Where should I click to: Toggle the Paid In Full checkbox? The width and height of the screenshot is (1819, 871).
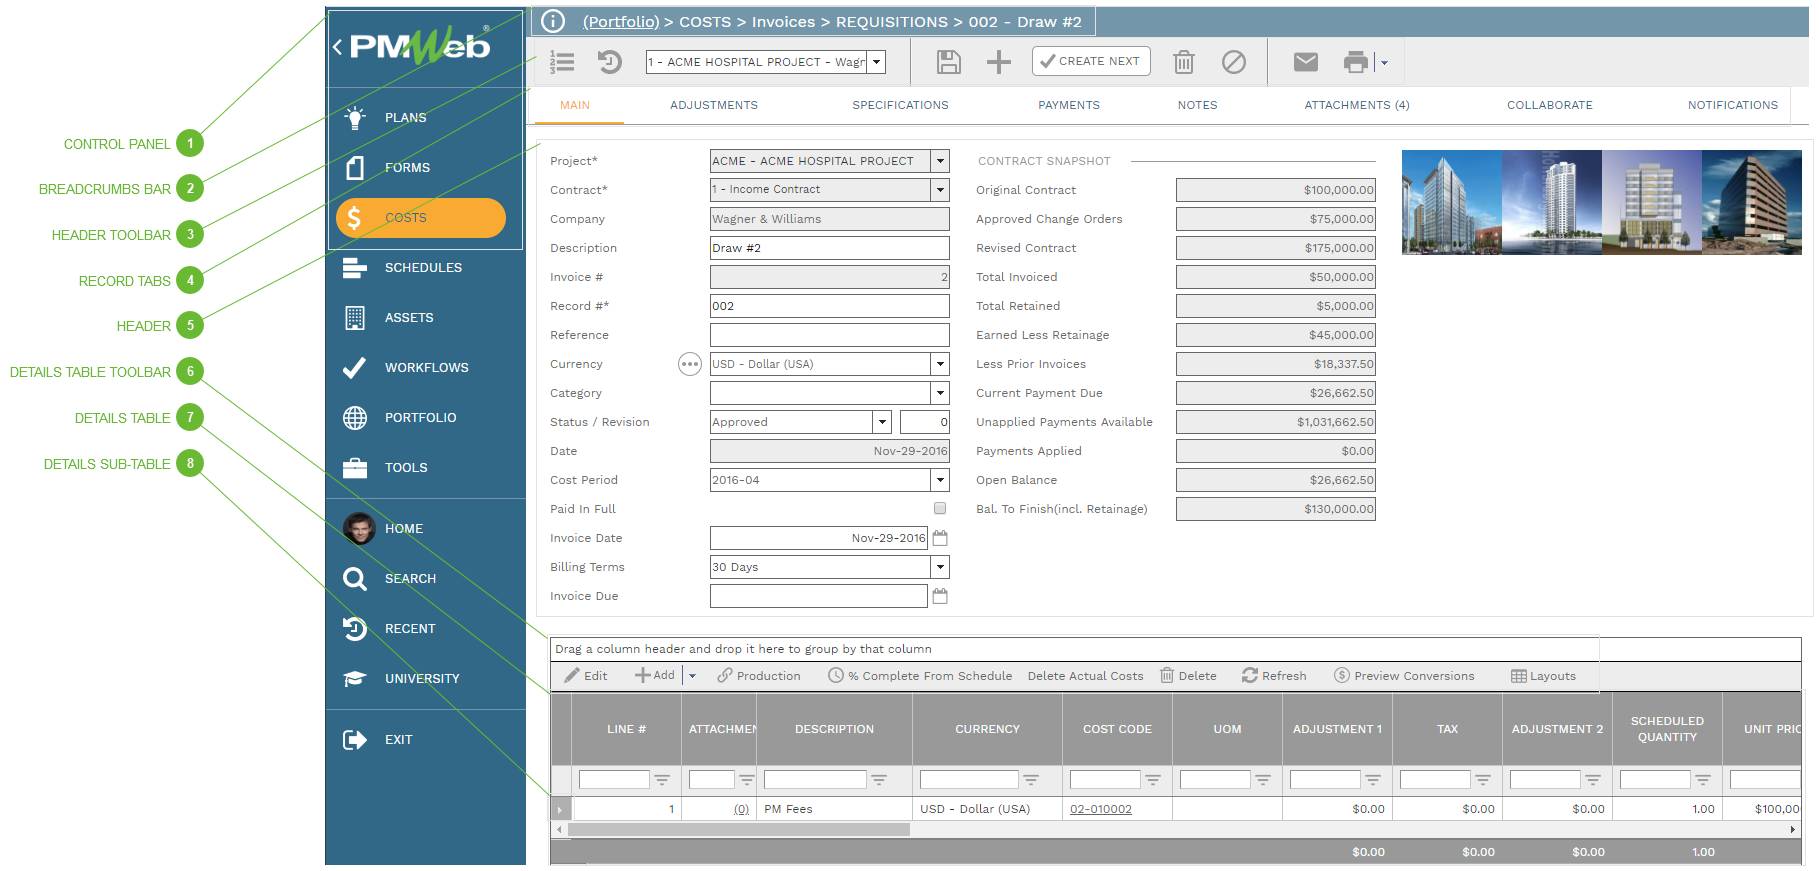[x=939, y=509]
